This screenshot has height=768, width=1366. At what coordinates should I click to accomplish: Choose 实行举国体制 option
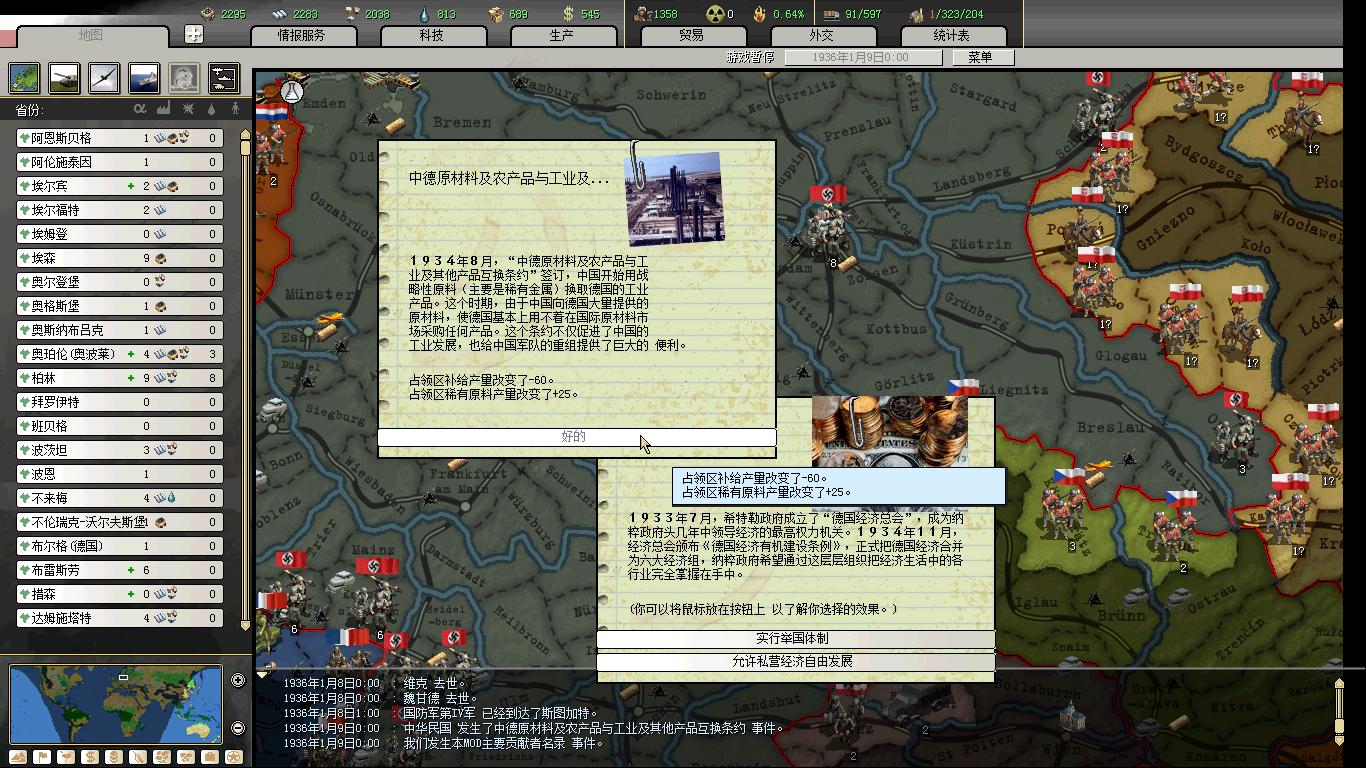796,639
